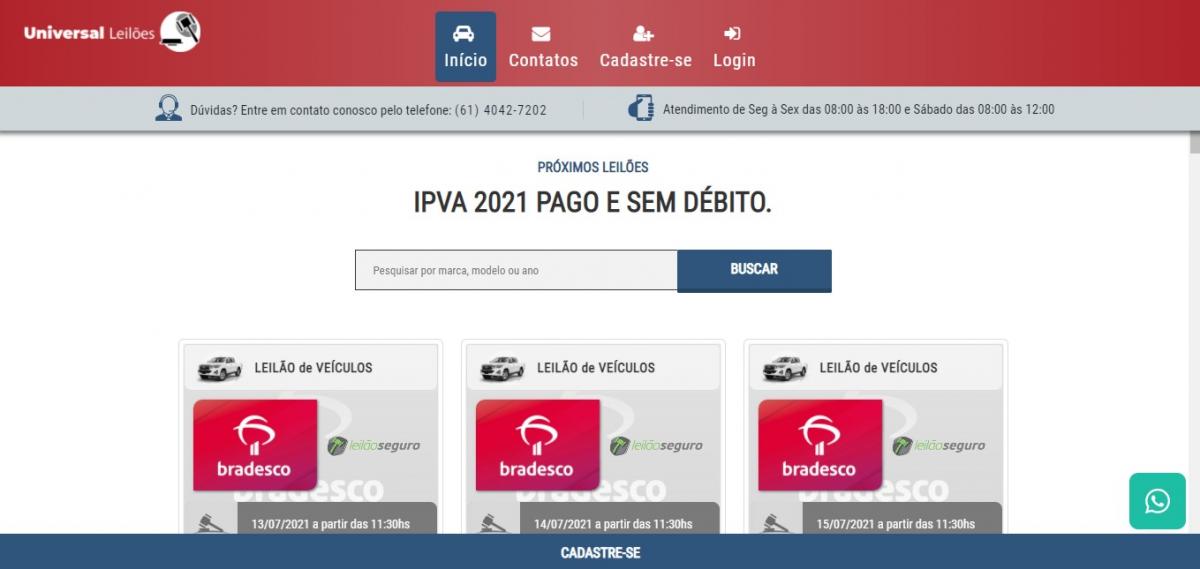The image size is (1200, 569).
Task: Select the 15/07/2021 auction date label
Action: 895,524
